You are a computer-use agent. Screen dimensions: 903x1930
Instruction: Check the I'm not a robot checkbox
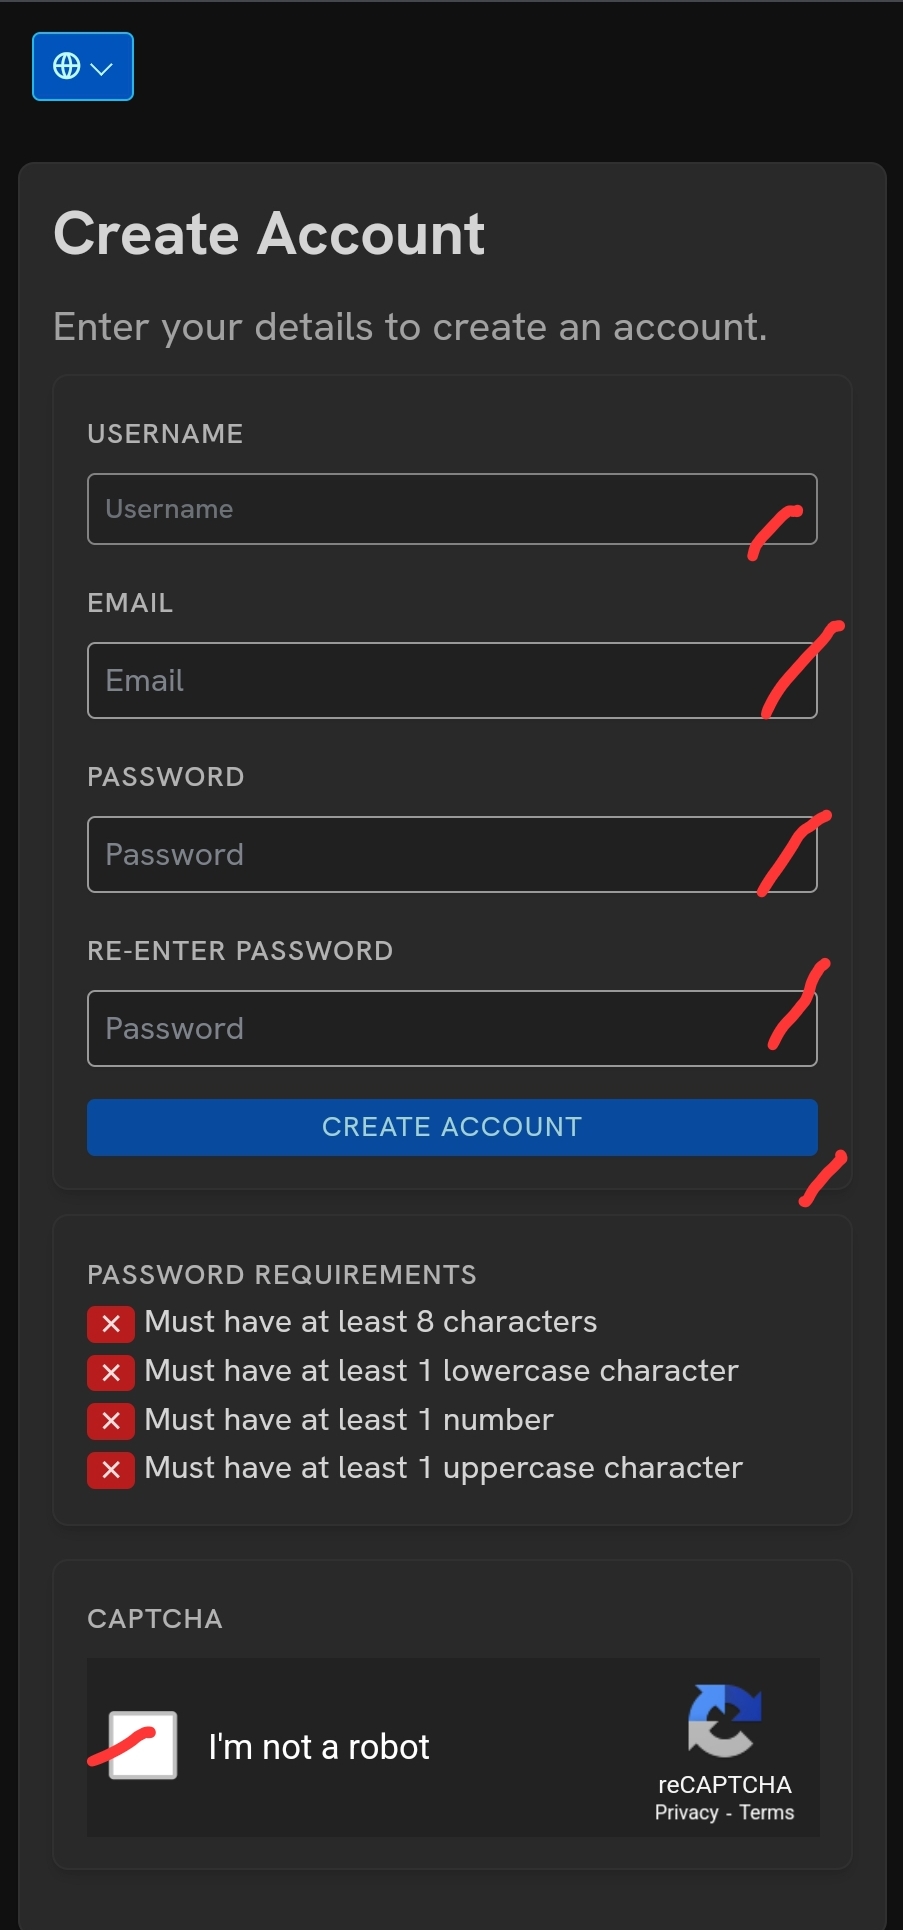pyautogui.click(x=143, y=1745)
